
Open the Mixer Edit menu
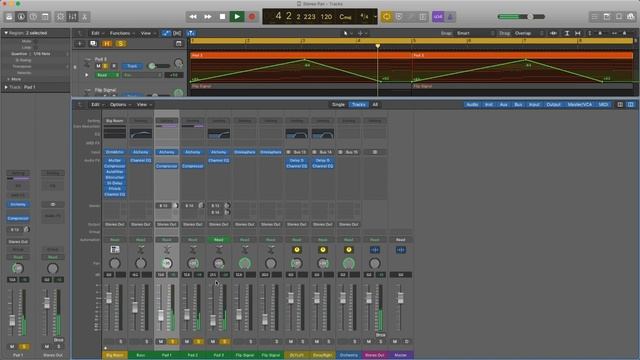[97, 104]
